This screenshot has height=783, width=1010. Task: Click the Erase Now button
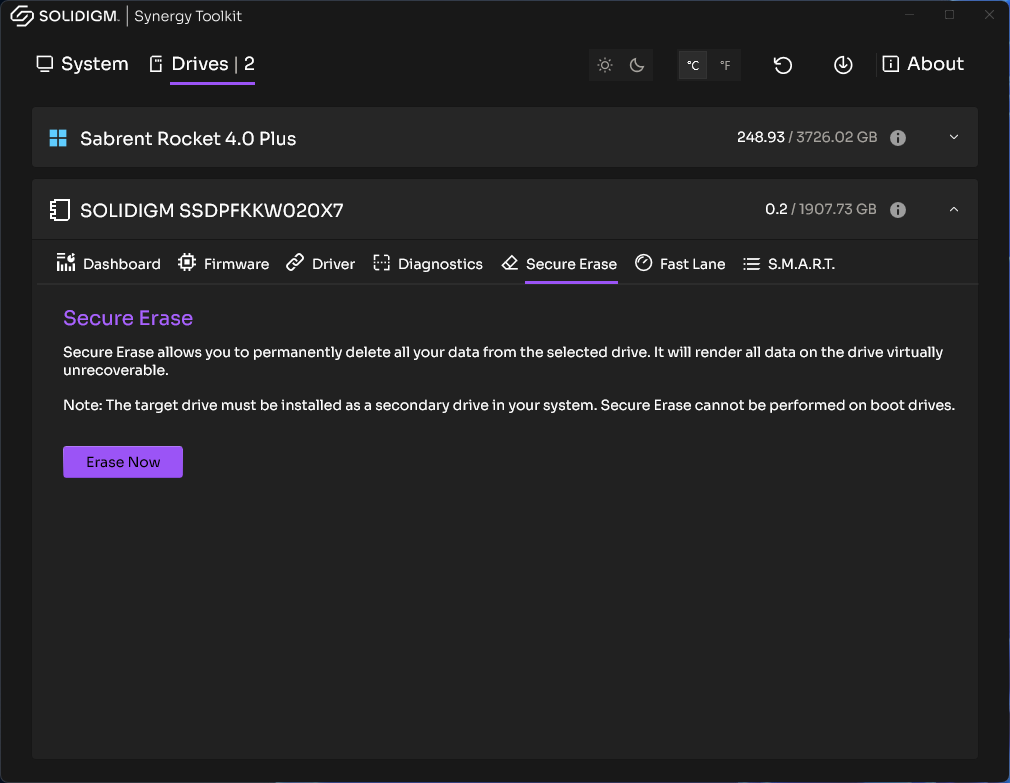(x=123, y=462)
